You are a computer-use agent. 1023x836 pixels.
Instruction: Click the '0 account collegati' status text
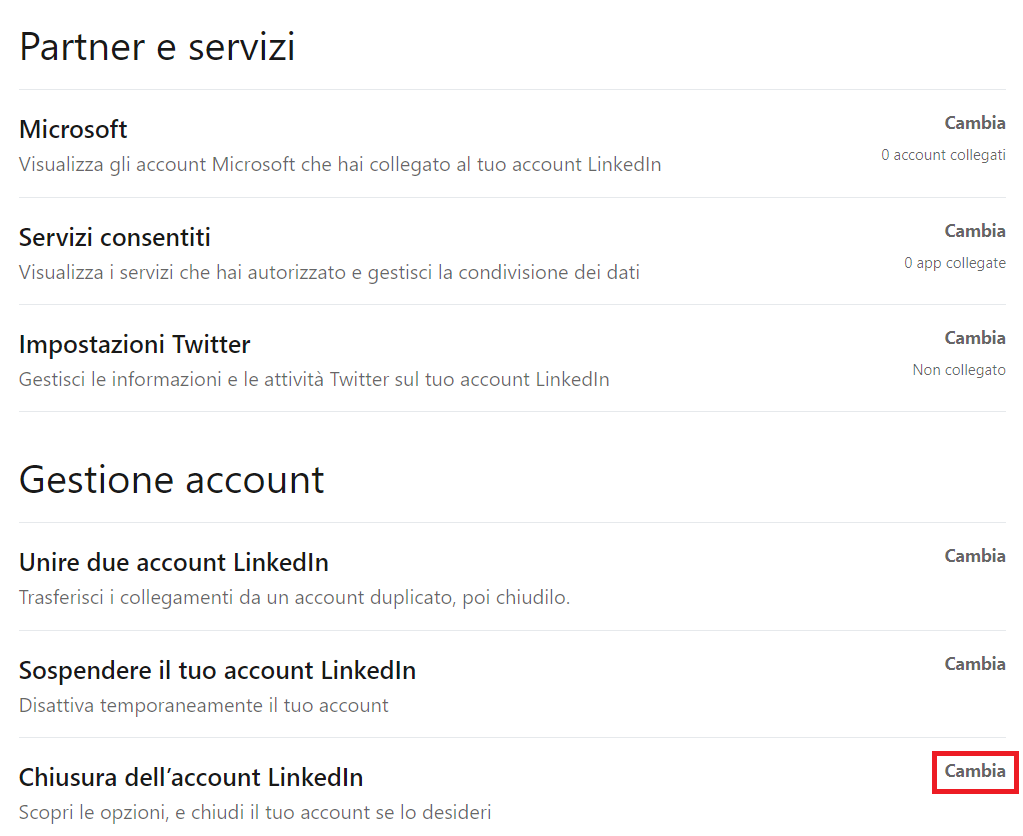click(x=943, y=155)
